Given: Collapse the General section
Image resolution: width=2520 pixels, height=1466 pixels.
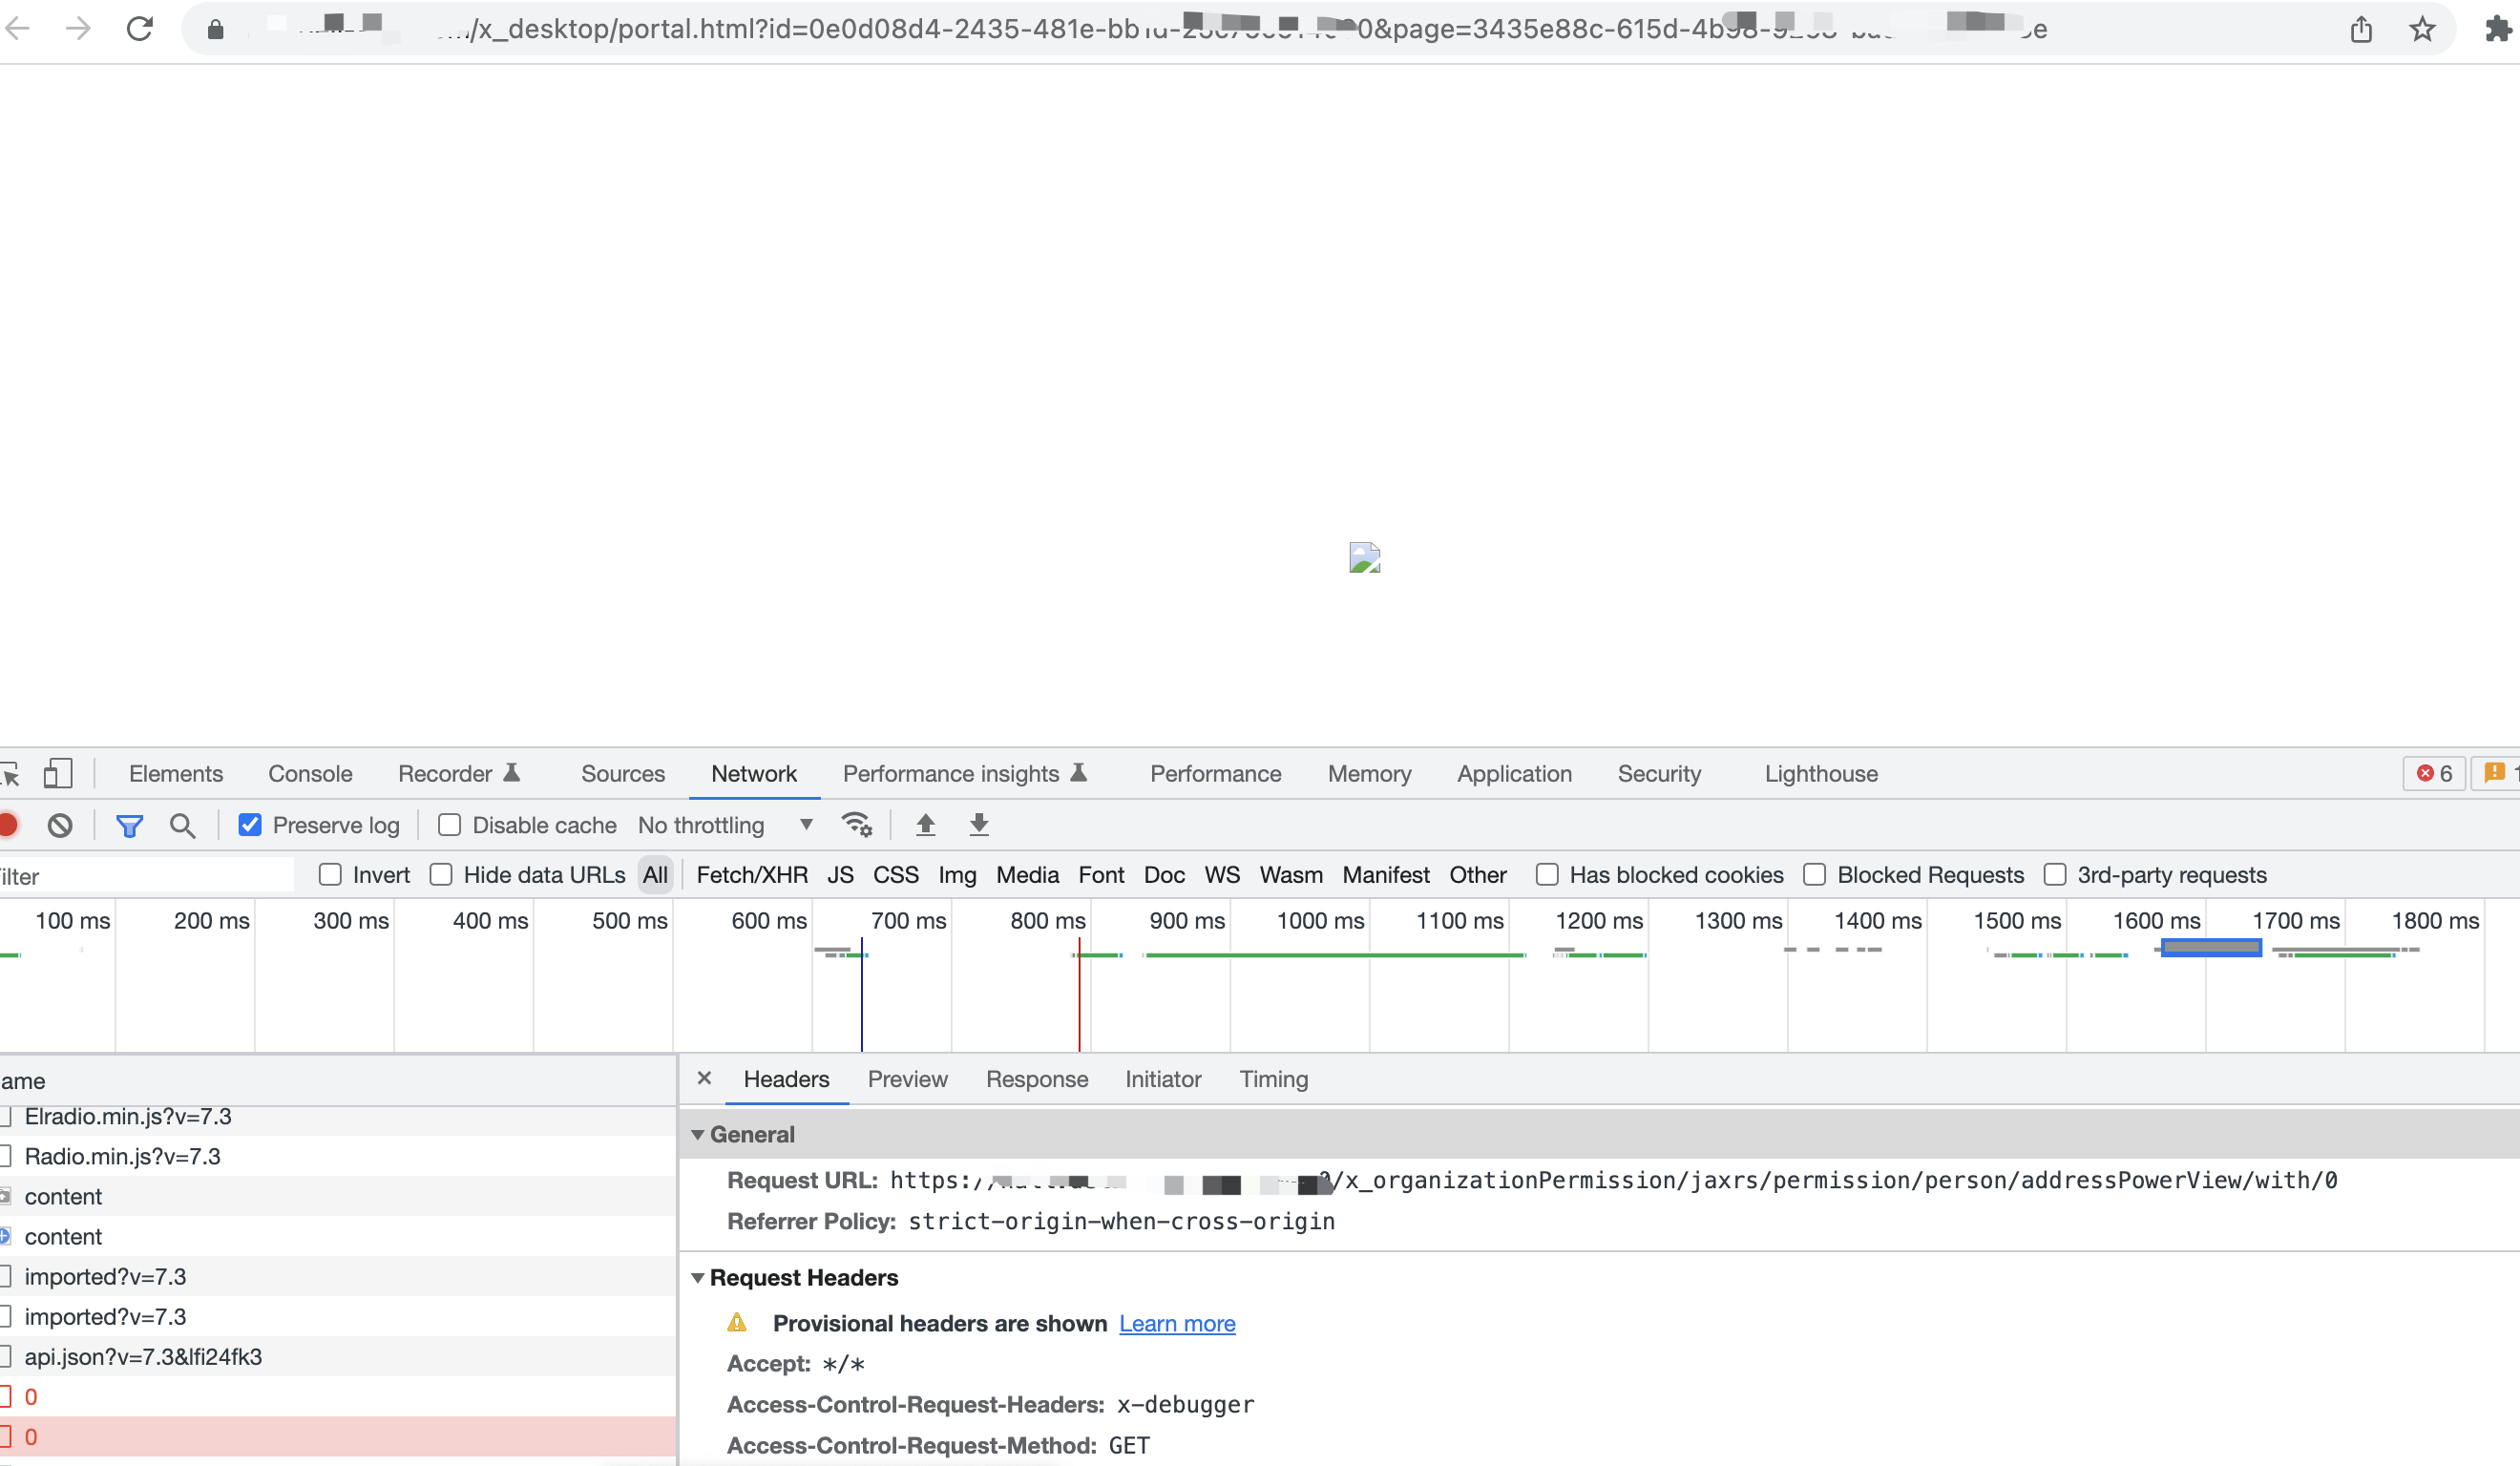Looking at the screenshot, I should point(698,1135).
